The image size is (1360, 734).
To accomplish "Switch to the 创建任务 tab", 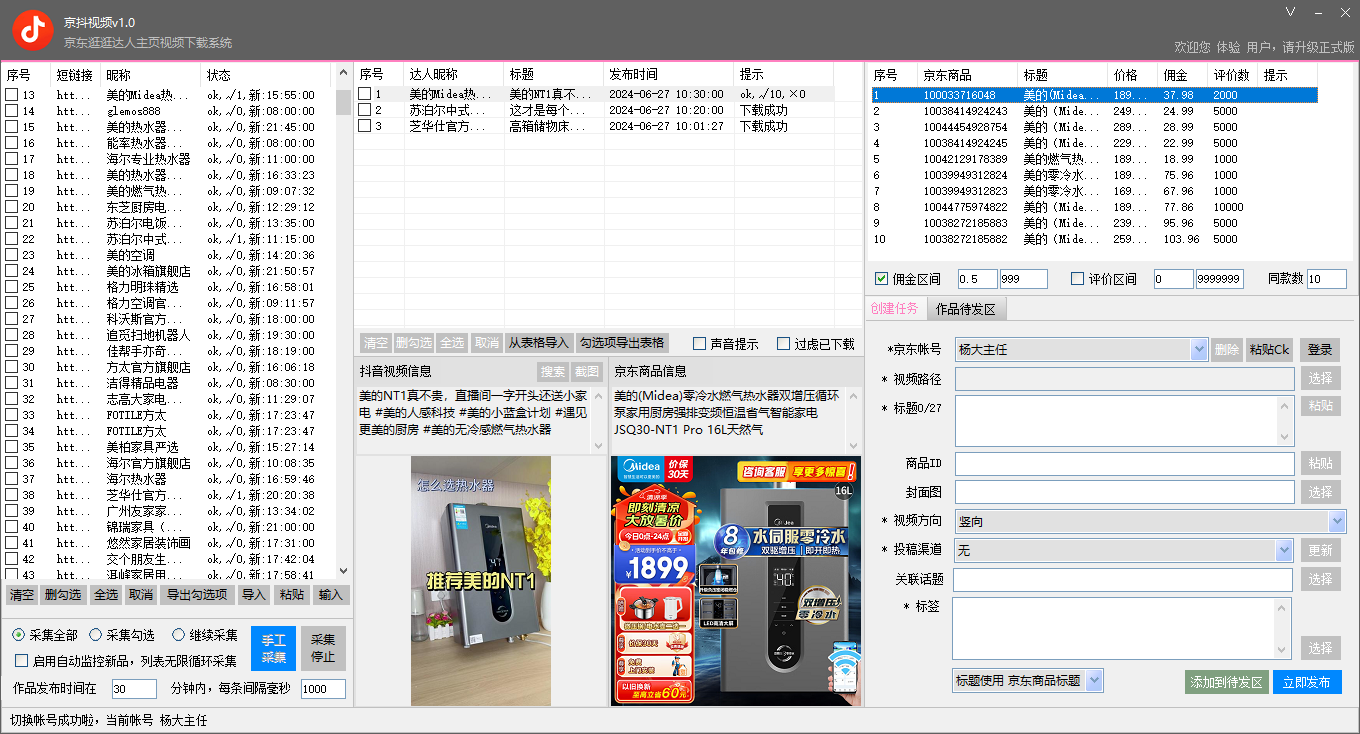I will tap(895, 309).
